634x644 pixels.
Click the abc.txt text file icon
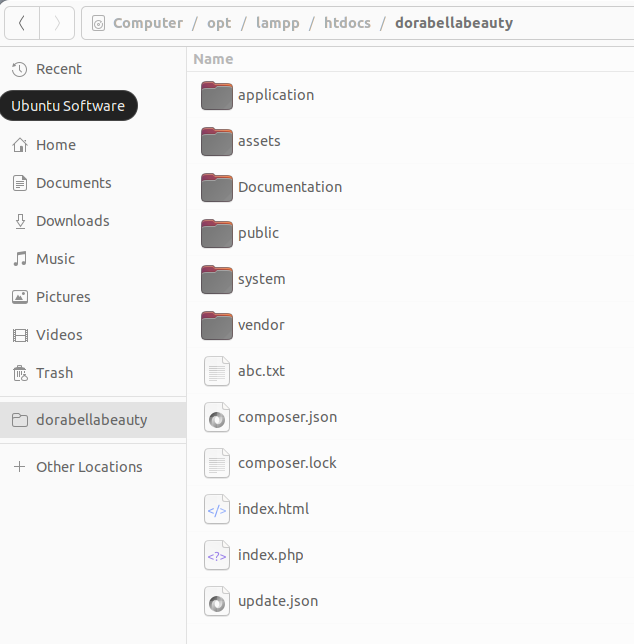[x=216, y=372]
